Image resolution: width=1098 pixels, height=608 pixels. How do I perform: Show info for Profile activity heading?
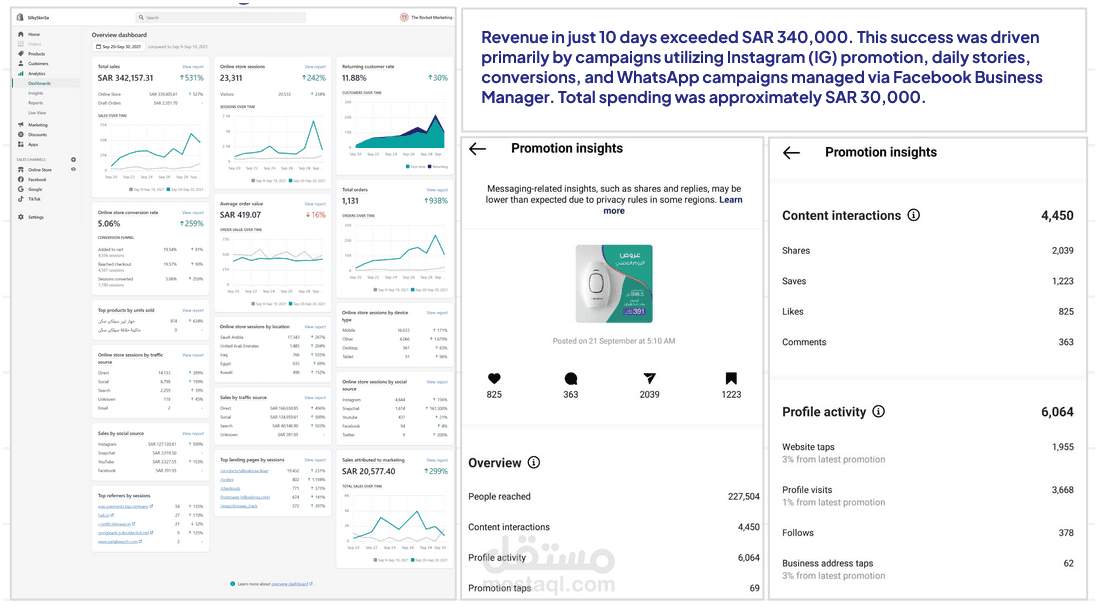879,411
